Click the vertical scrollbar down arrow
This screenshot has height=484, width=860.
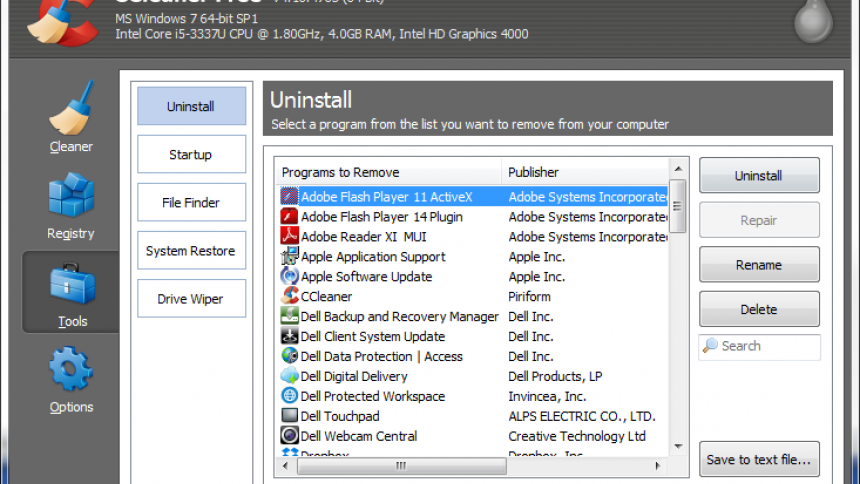coord(678,447)
